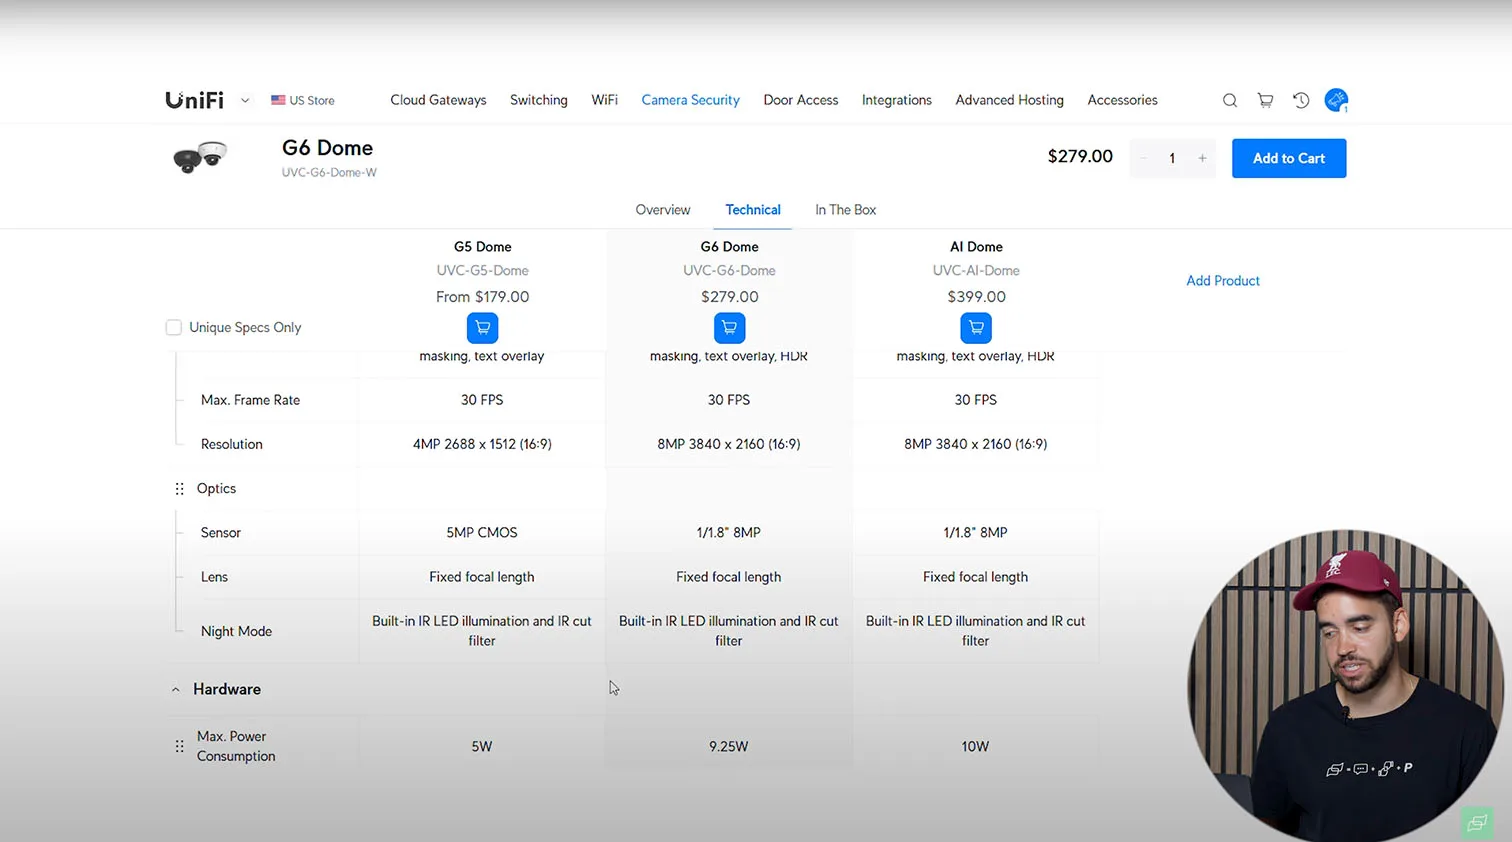This screenshot has width=1512, height=842.
Task: Click the drag handle beside Max. Power Consumption
Action: coord(180,746)
